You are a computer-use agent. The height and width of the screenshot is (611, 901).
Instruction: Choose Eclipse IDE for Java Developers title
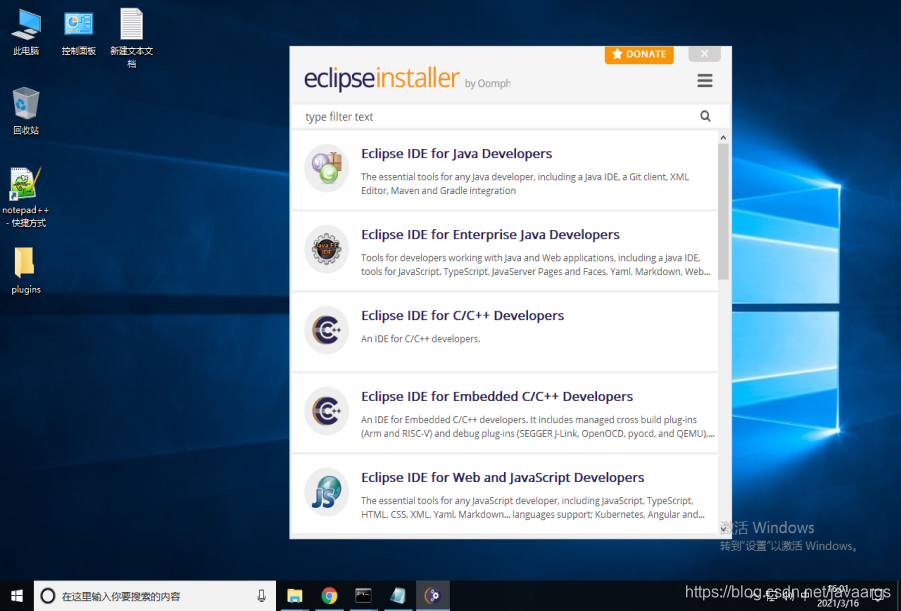456,154
